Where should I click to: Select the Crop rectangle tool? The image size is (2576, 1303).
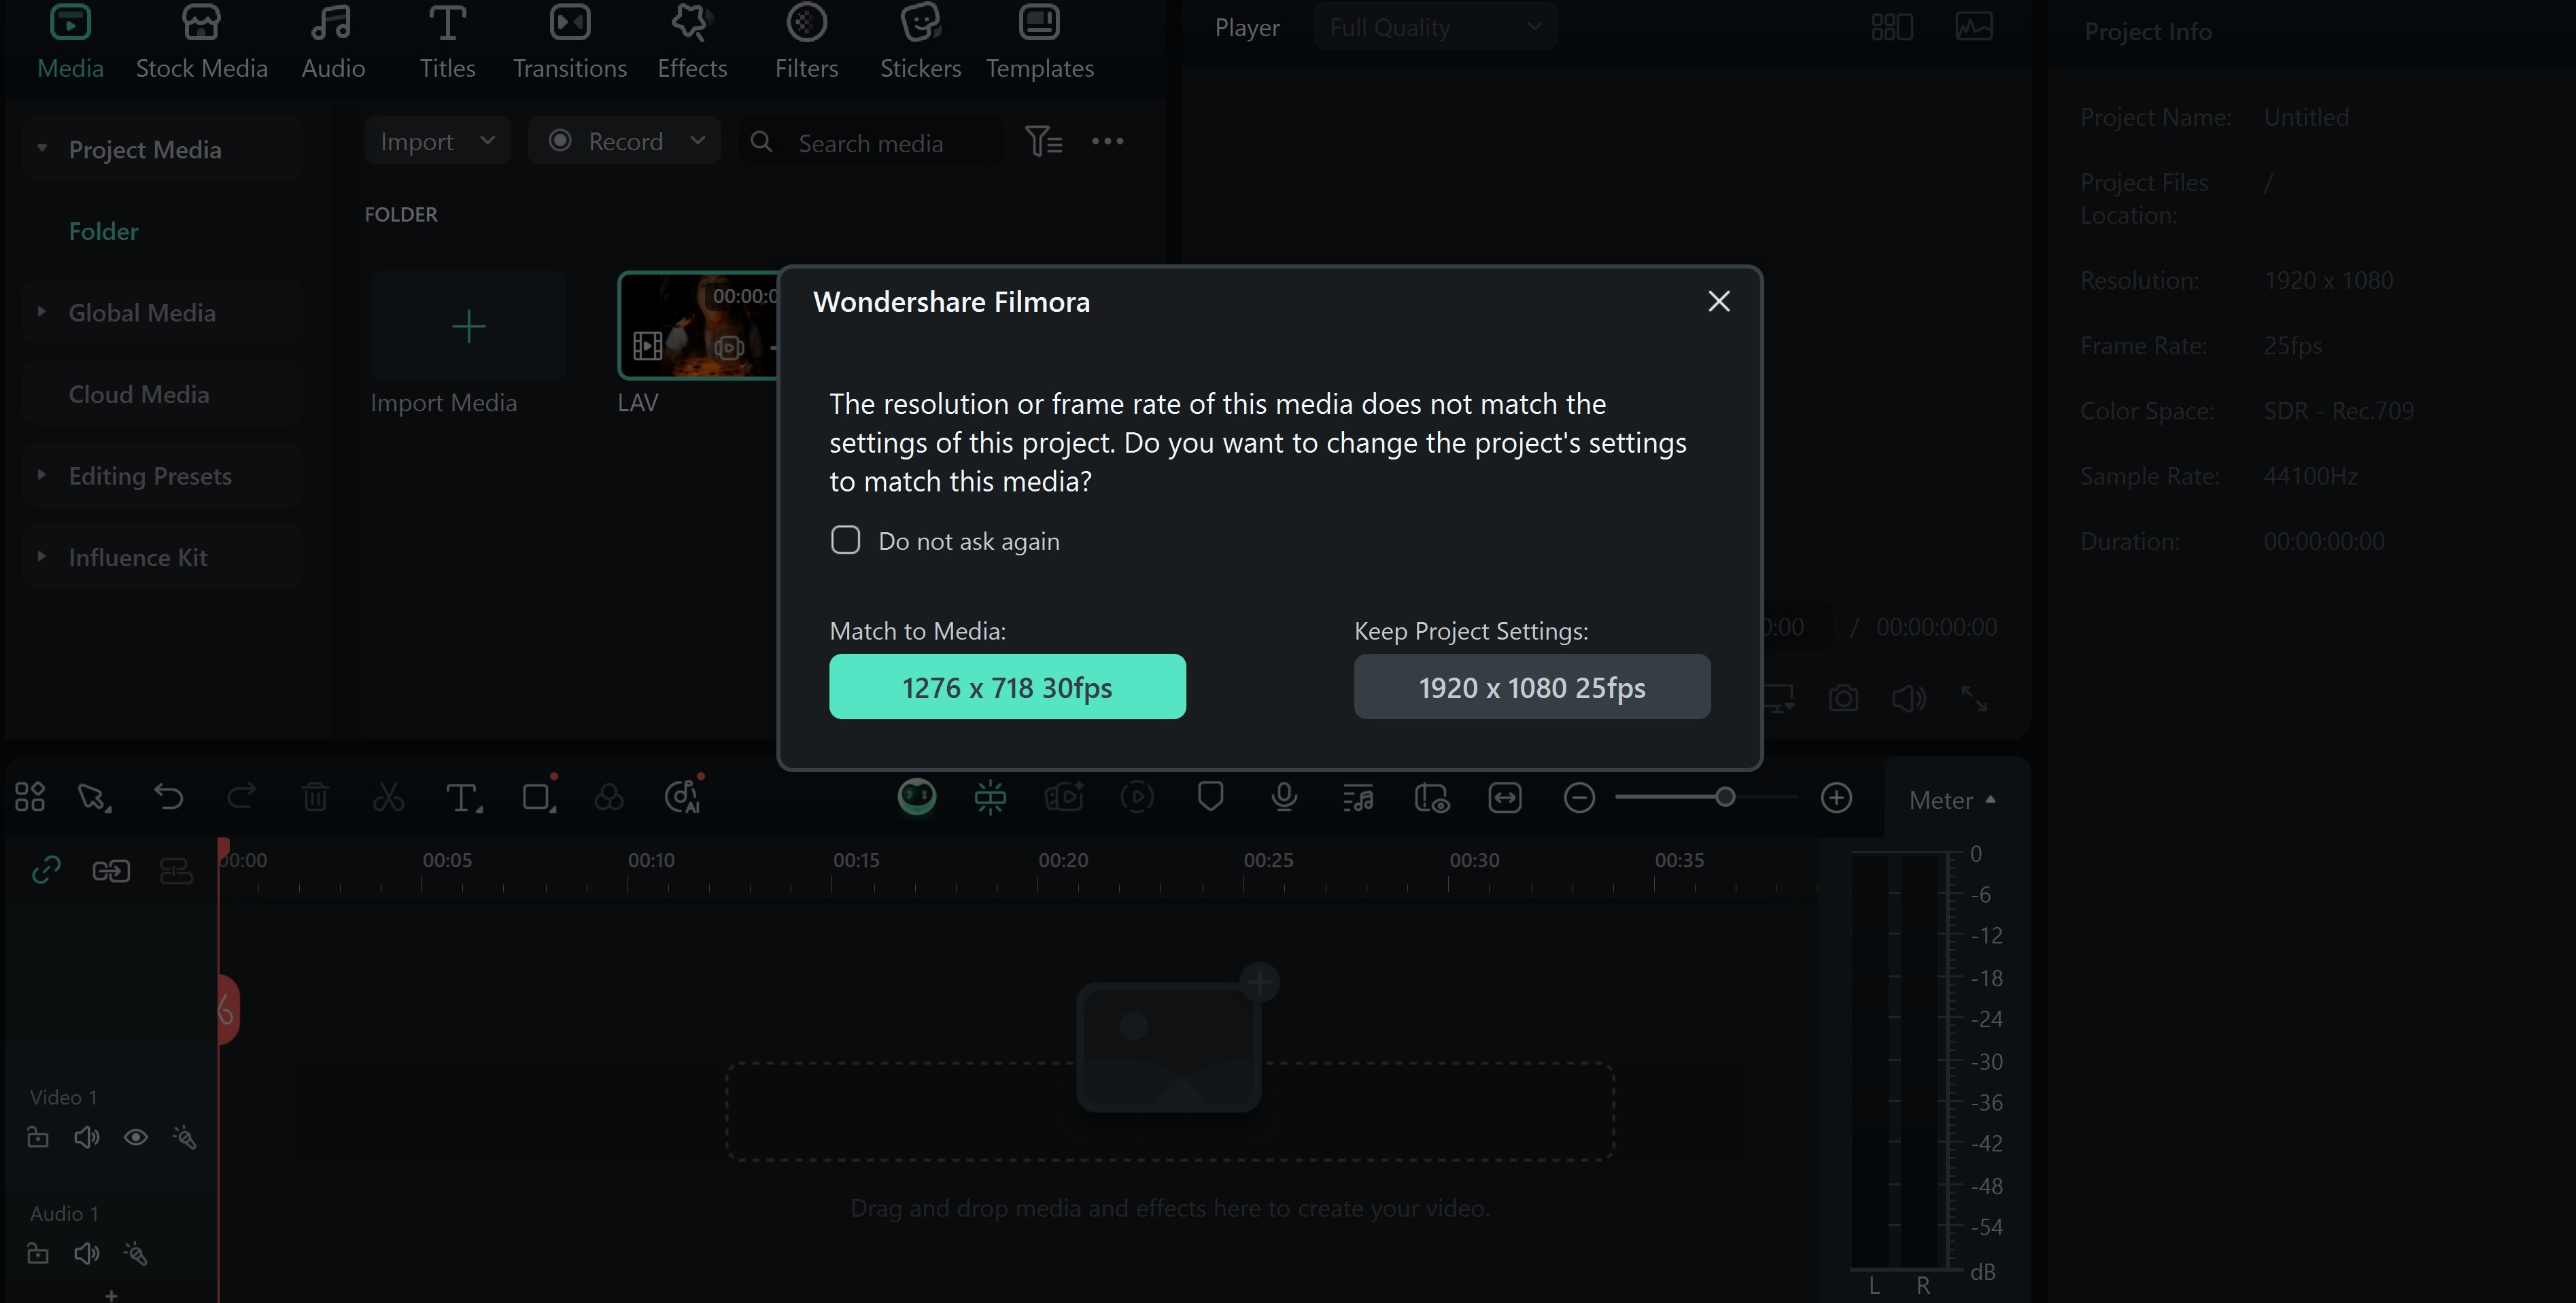click(x=538, y=797)
